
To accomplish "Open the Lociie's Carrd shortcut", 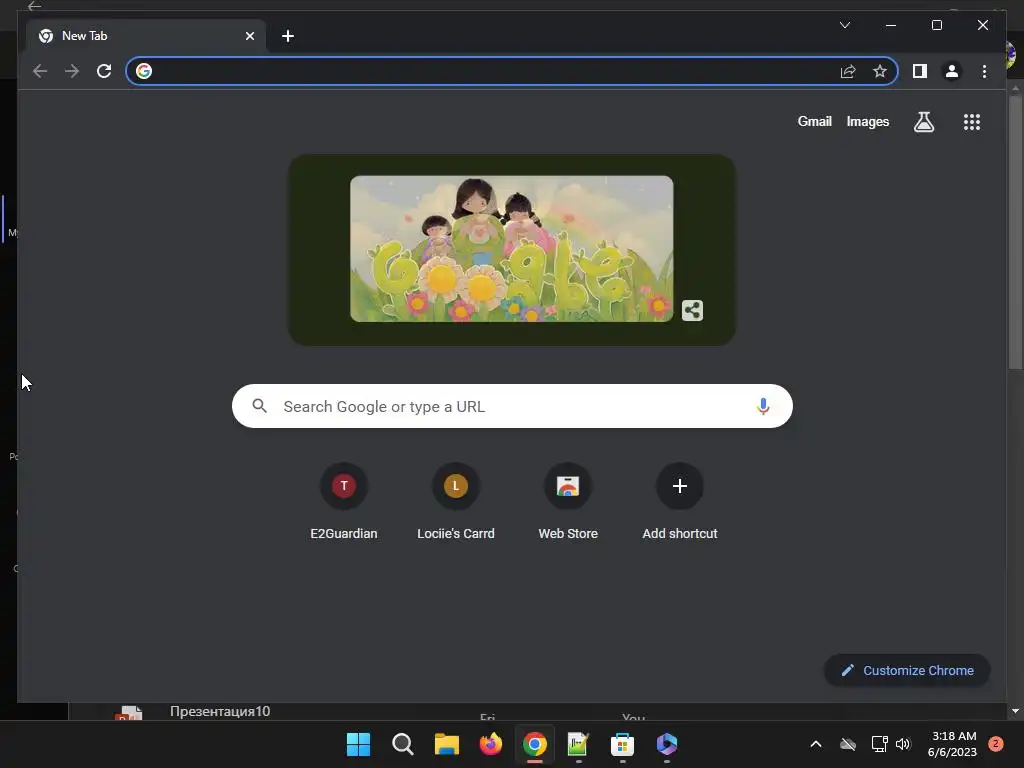I will pyautogui.click(x=456, y=501).
